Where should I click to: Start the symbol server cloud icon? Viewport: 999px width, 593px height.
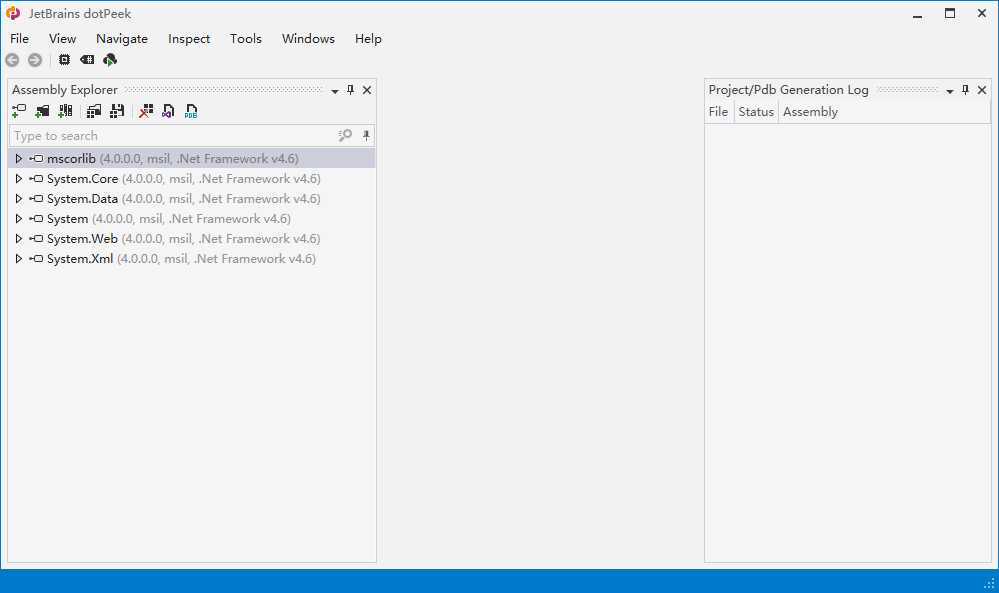[x=110, y=60]
